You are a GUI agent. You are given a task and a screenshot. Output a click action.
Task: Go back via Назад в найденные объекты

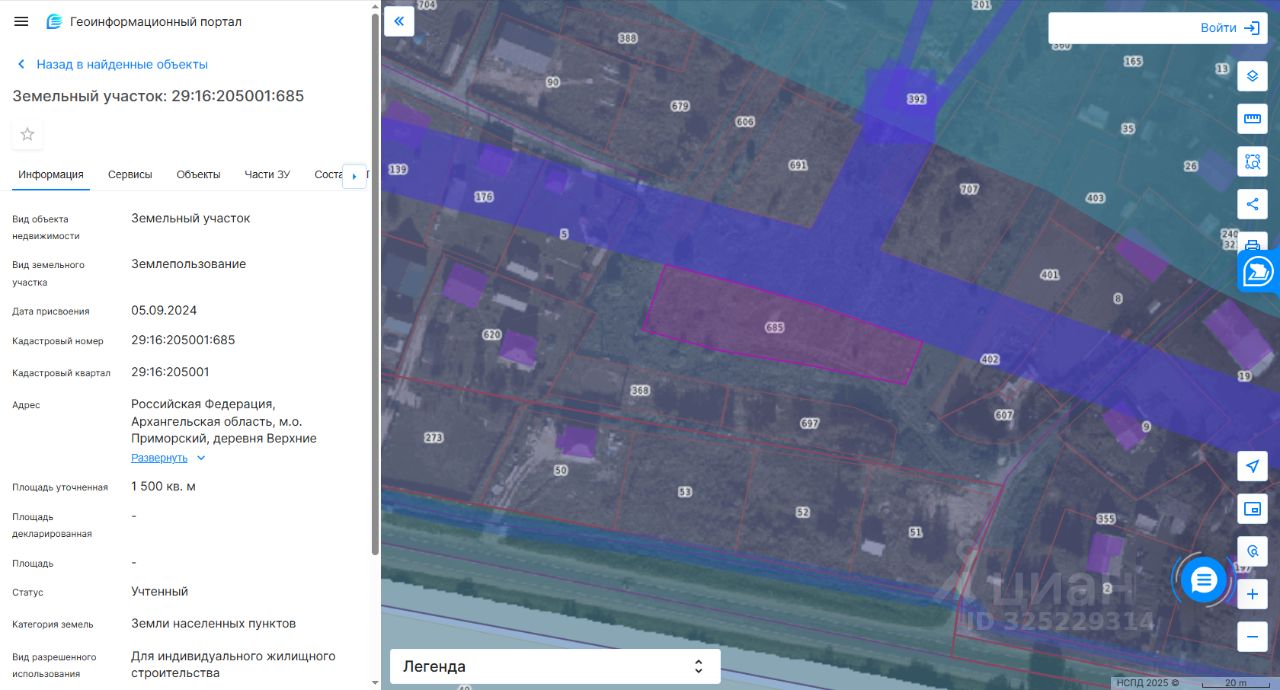[121, 64]
